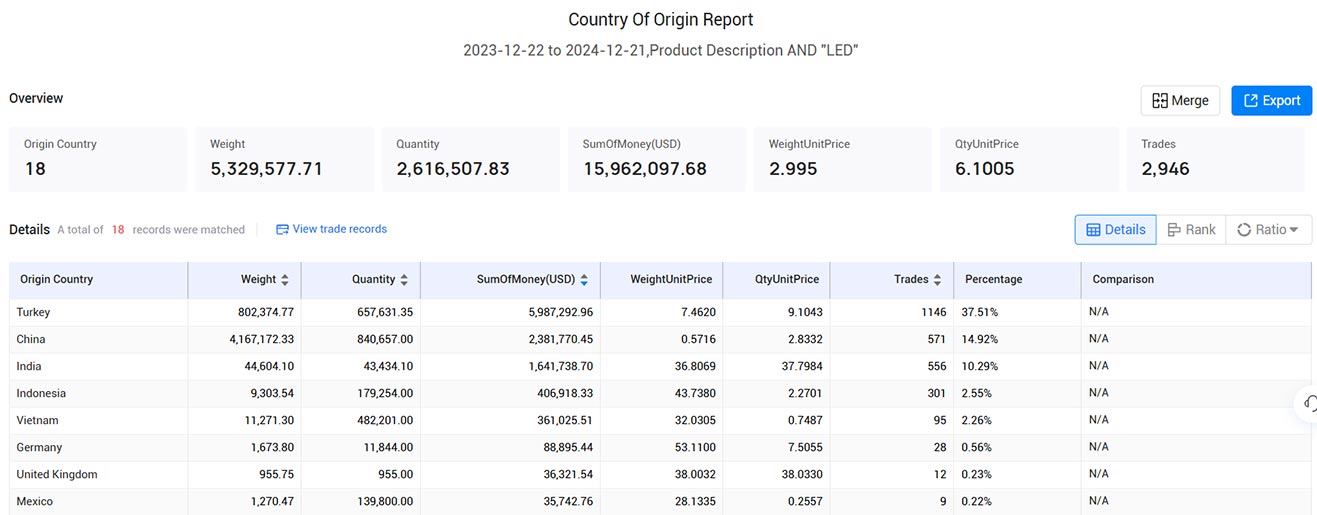Select the Turkey row

click(x=660, y=312)
